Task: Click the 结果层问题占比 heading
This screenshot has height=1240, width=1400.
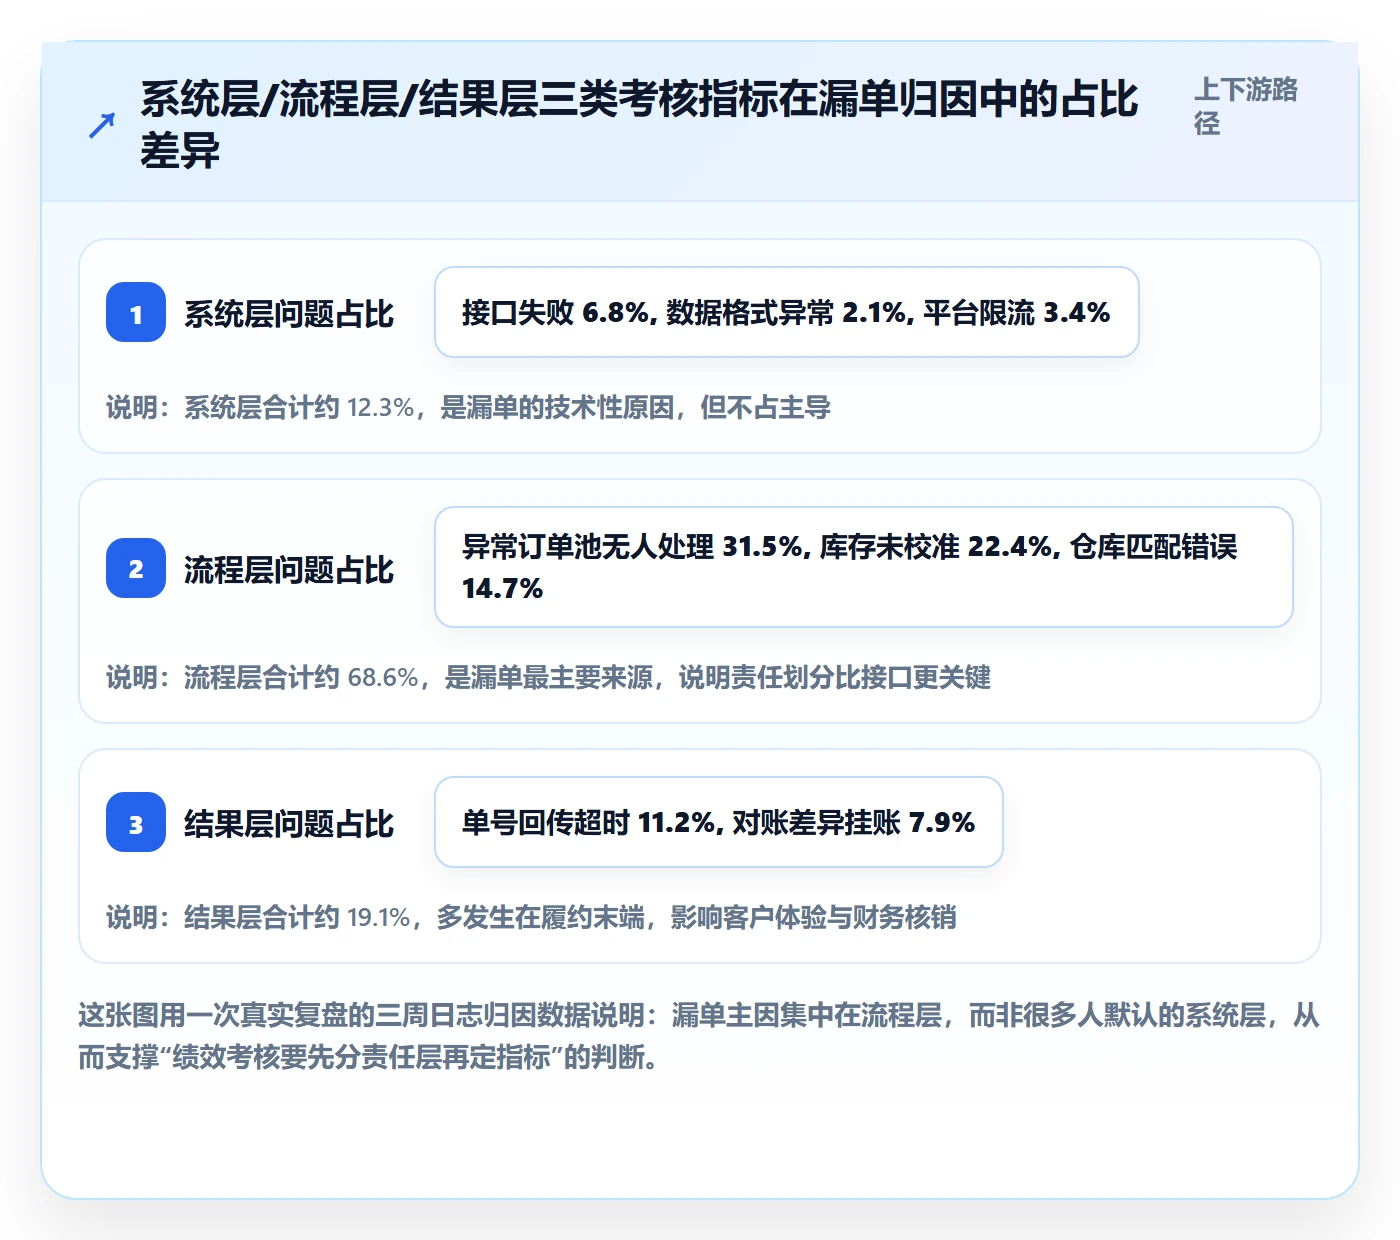Action: (289, 824)
